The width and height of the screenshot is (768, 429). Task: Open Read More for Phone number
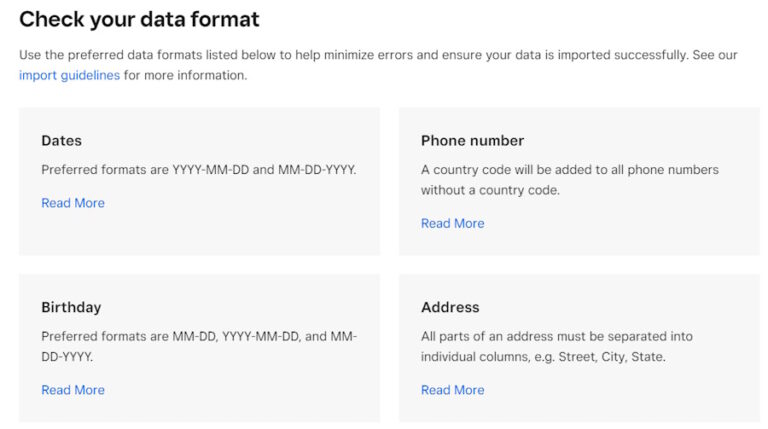coord(452,223)
